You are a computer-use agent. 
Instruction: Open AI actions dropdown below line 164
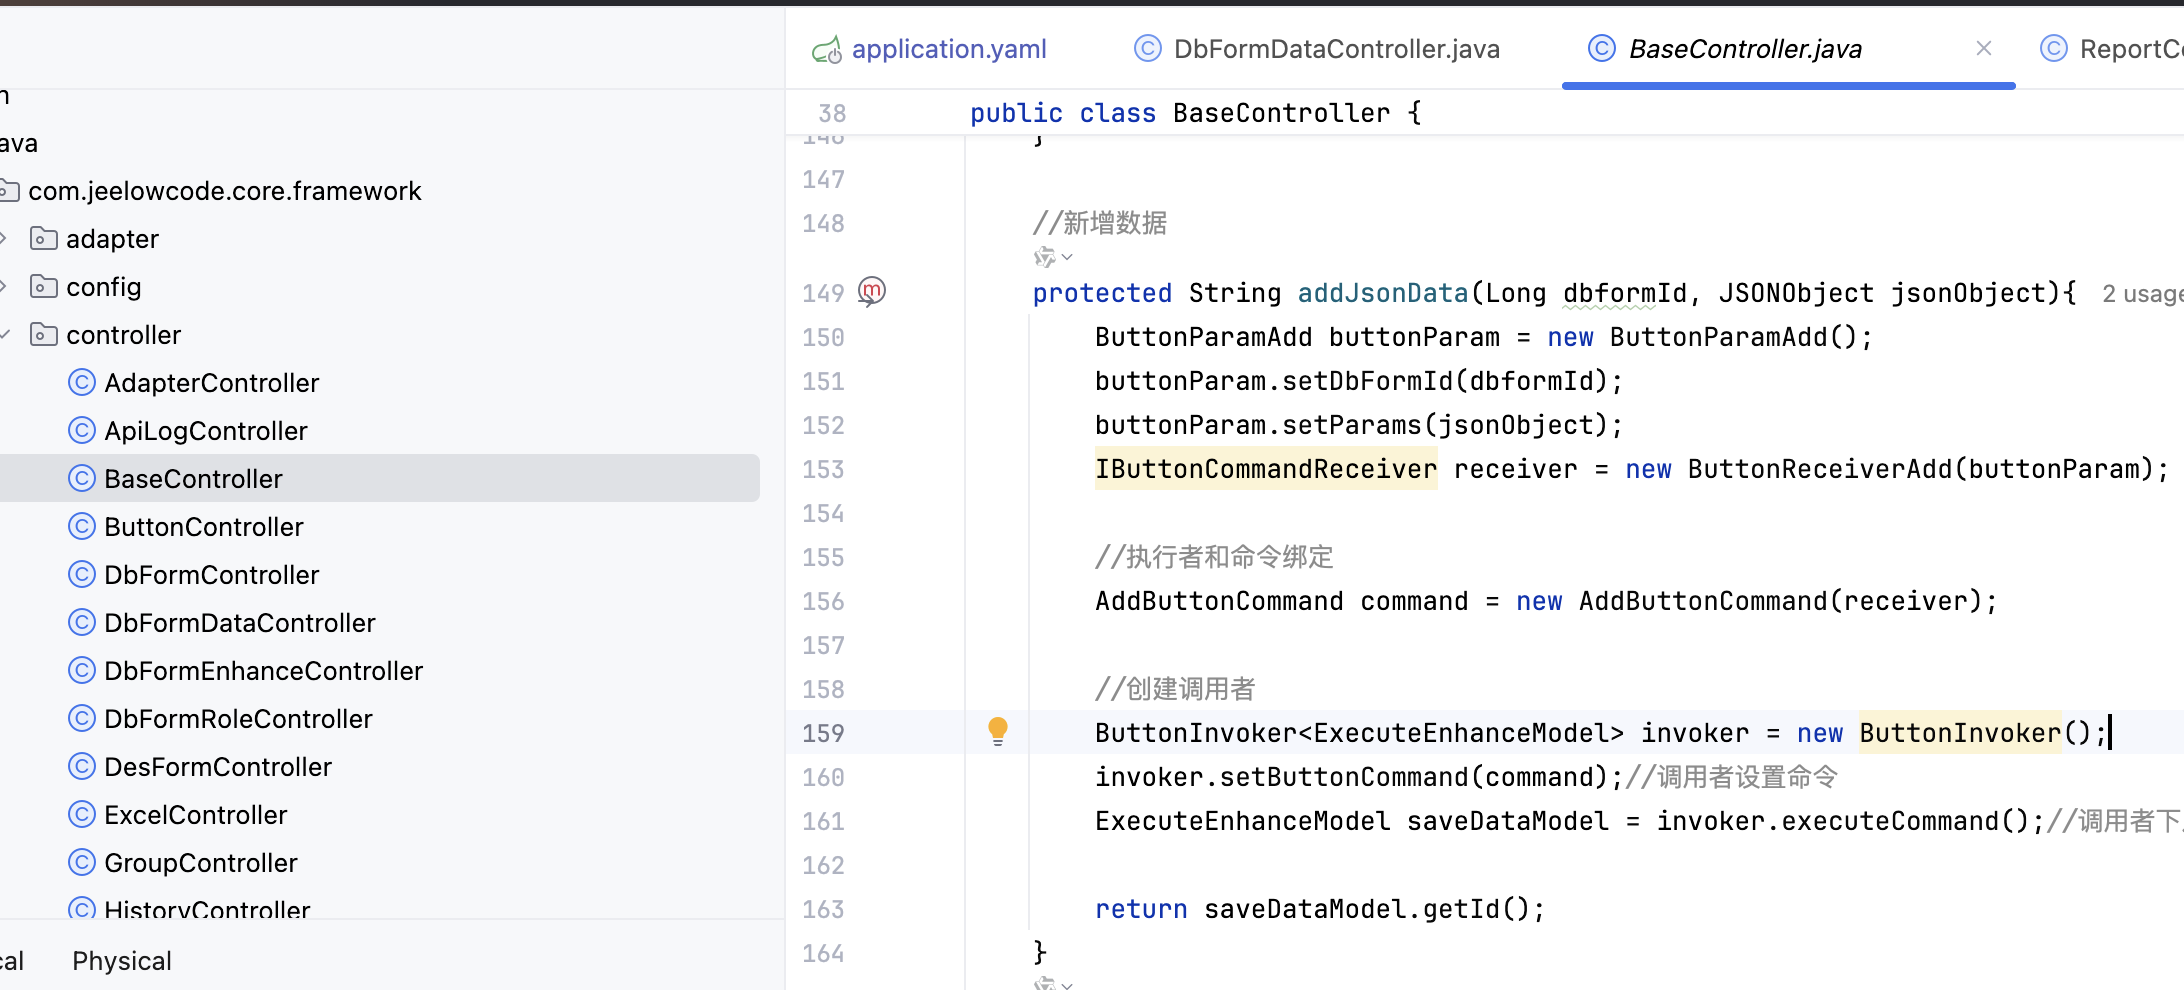1052,983
